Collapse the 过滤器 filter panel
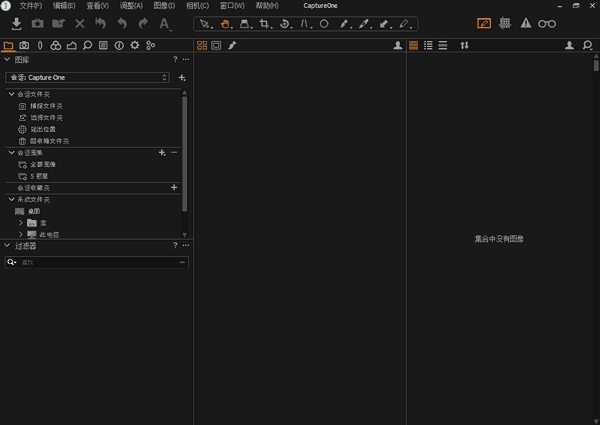 coord(7,246)
